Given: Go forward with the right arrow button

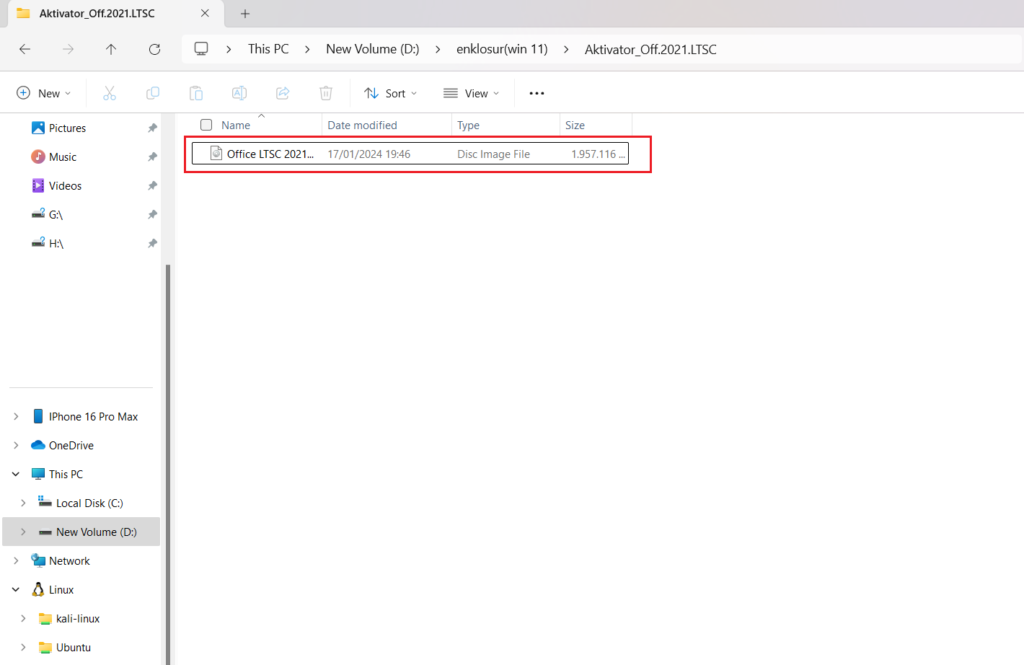Looking at the screenshot, I should coord(68,49).
